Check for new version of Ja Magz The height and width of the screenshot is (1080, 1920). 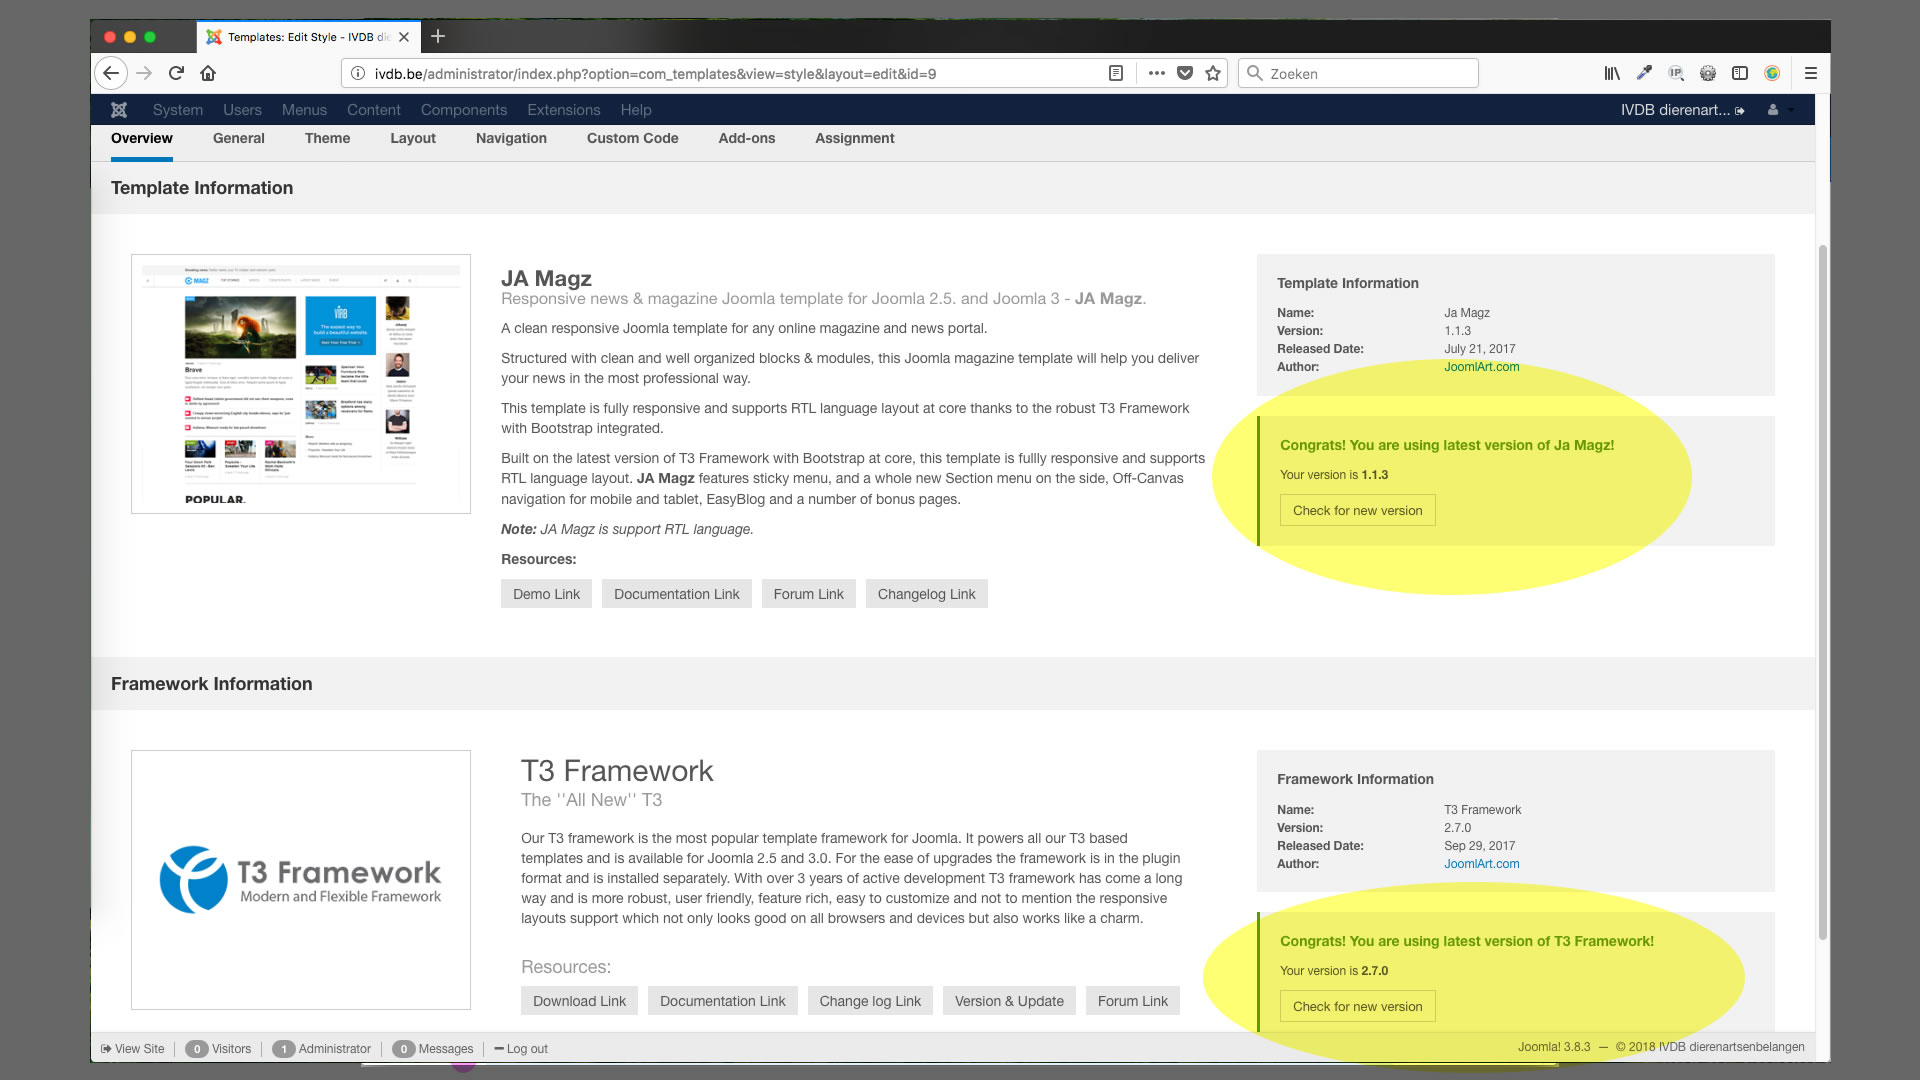coord(1357,510)
